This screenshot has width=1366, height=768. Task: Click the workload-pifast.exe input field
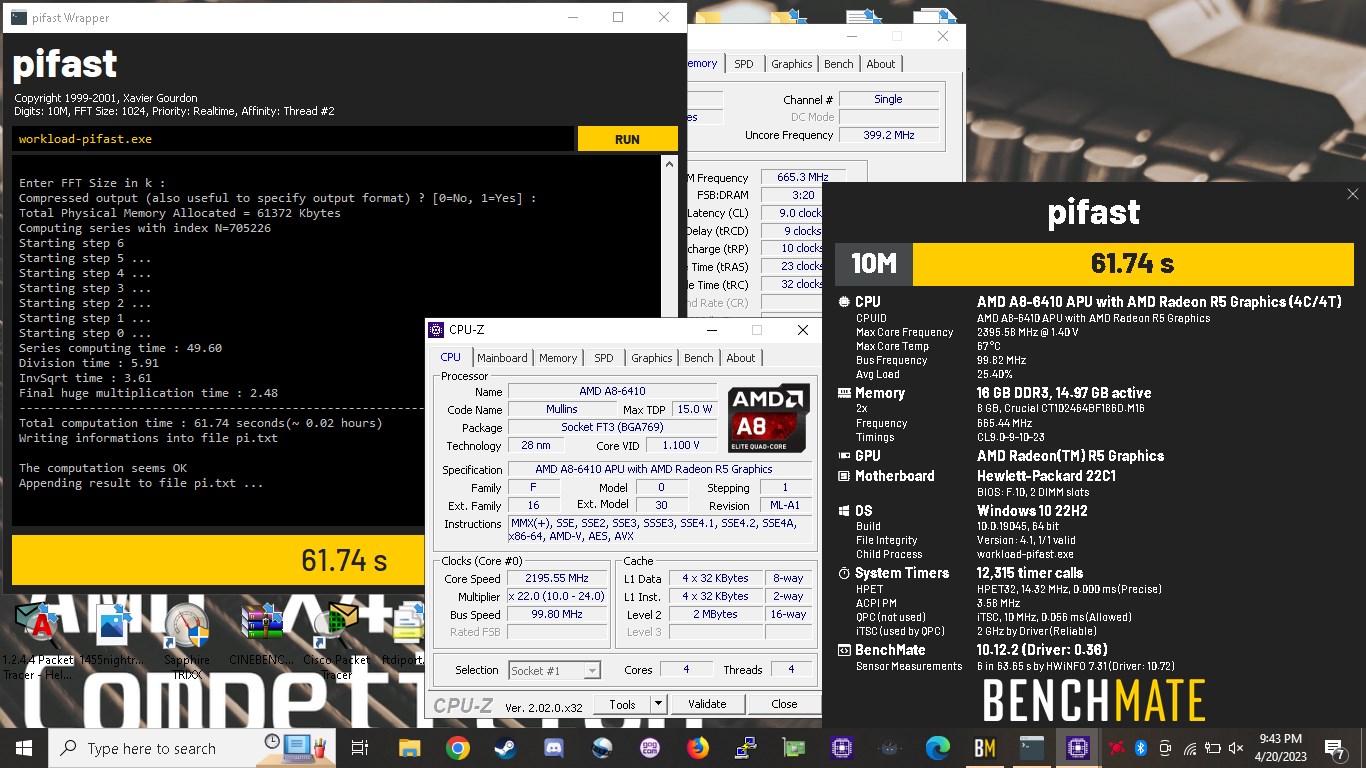[294, 139]
